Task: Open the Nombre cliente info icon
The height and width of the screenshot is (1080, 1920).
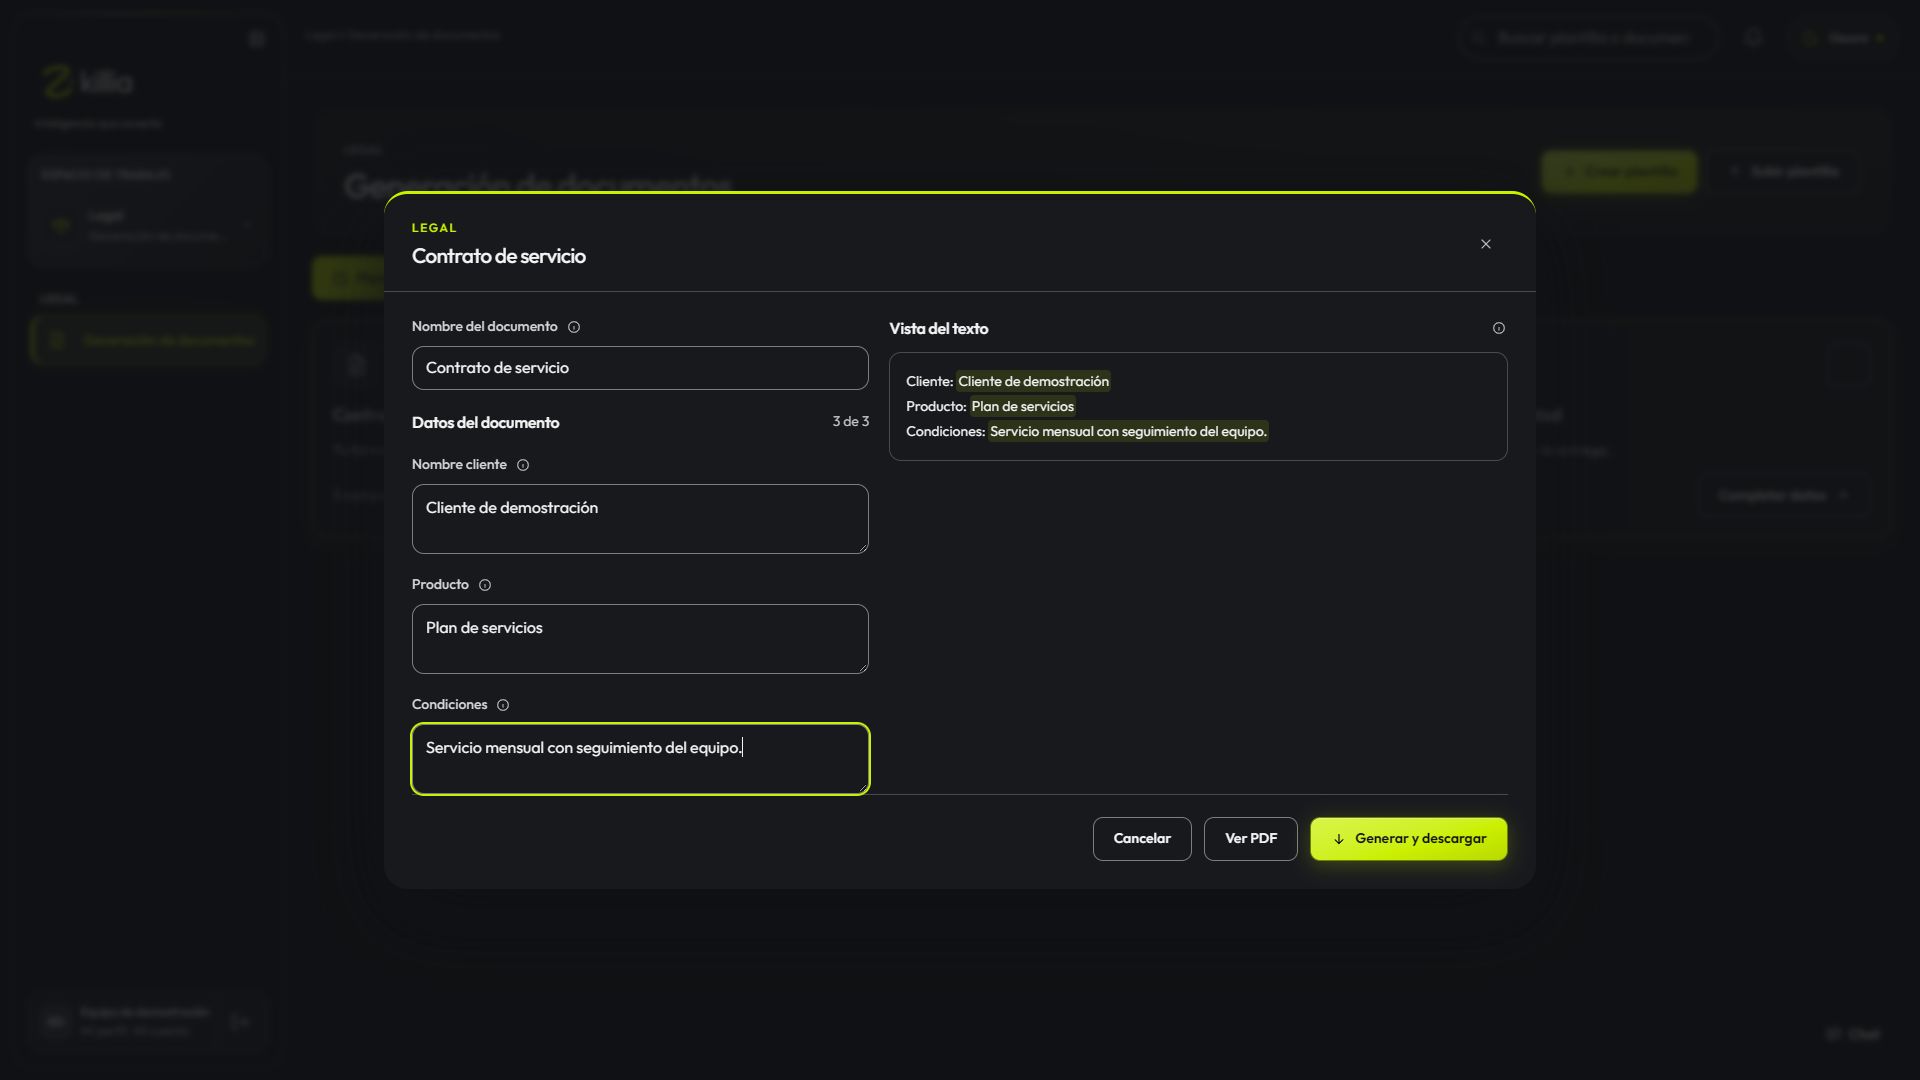Action: point(523,465)
